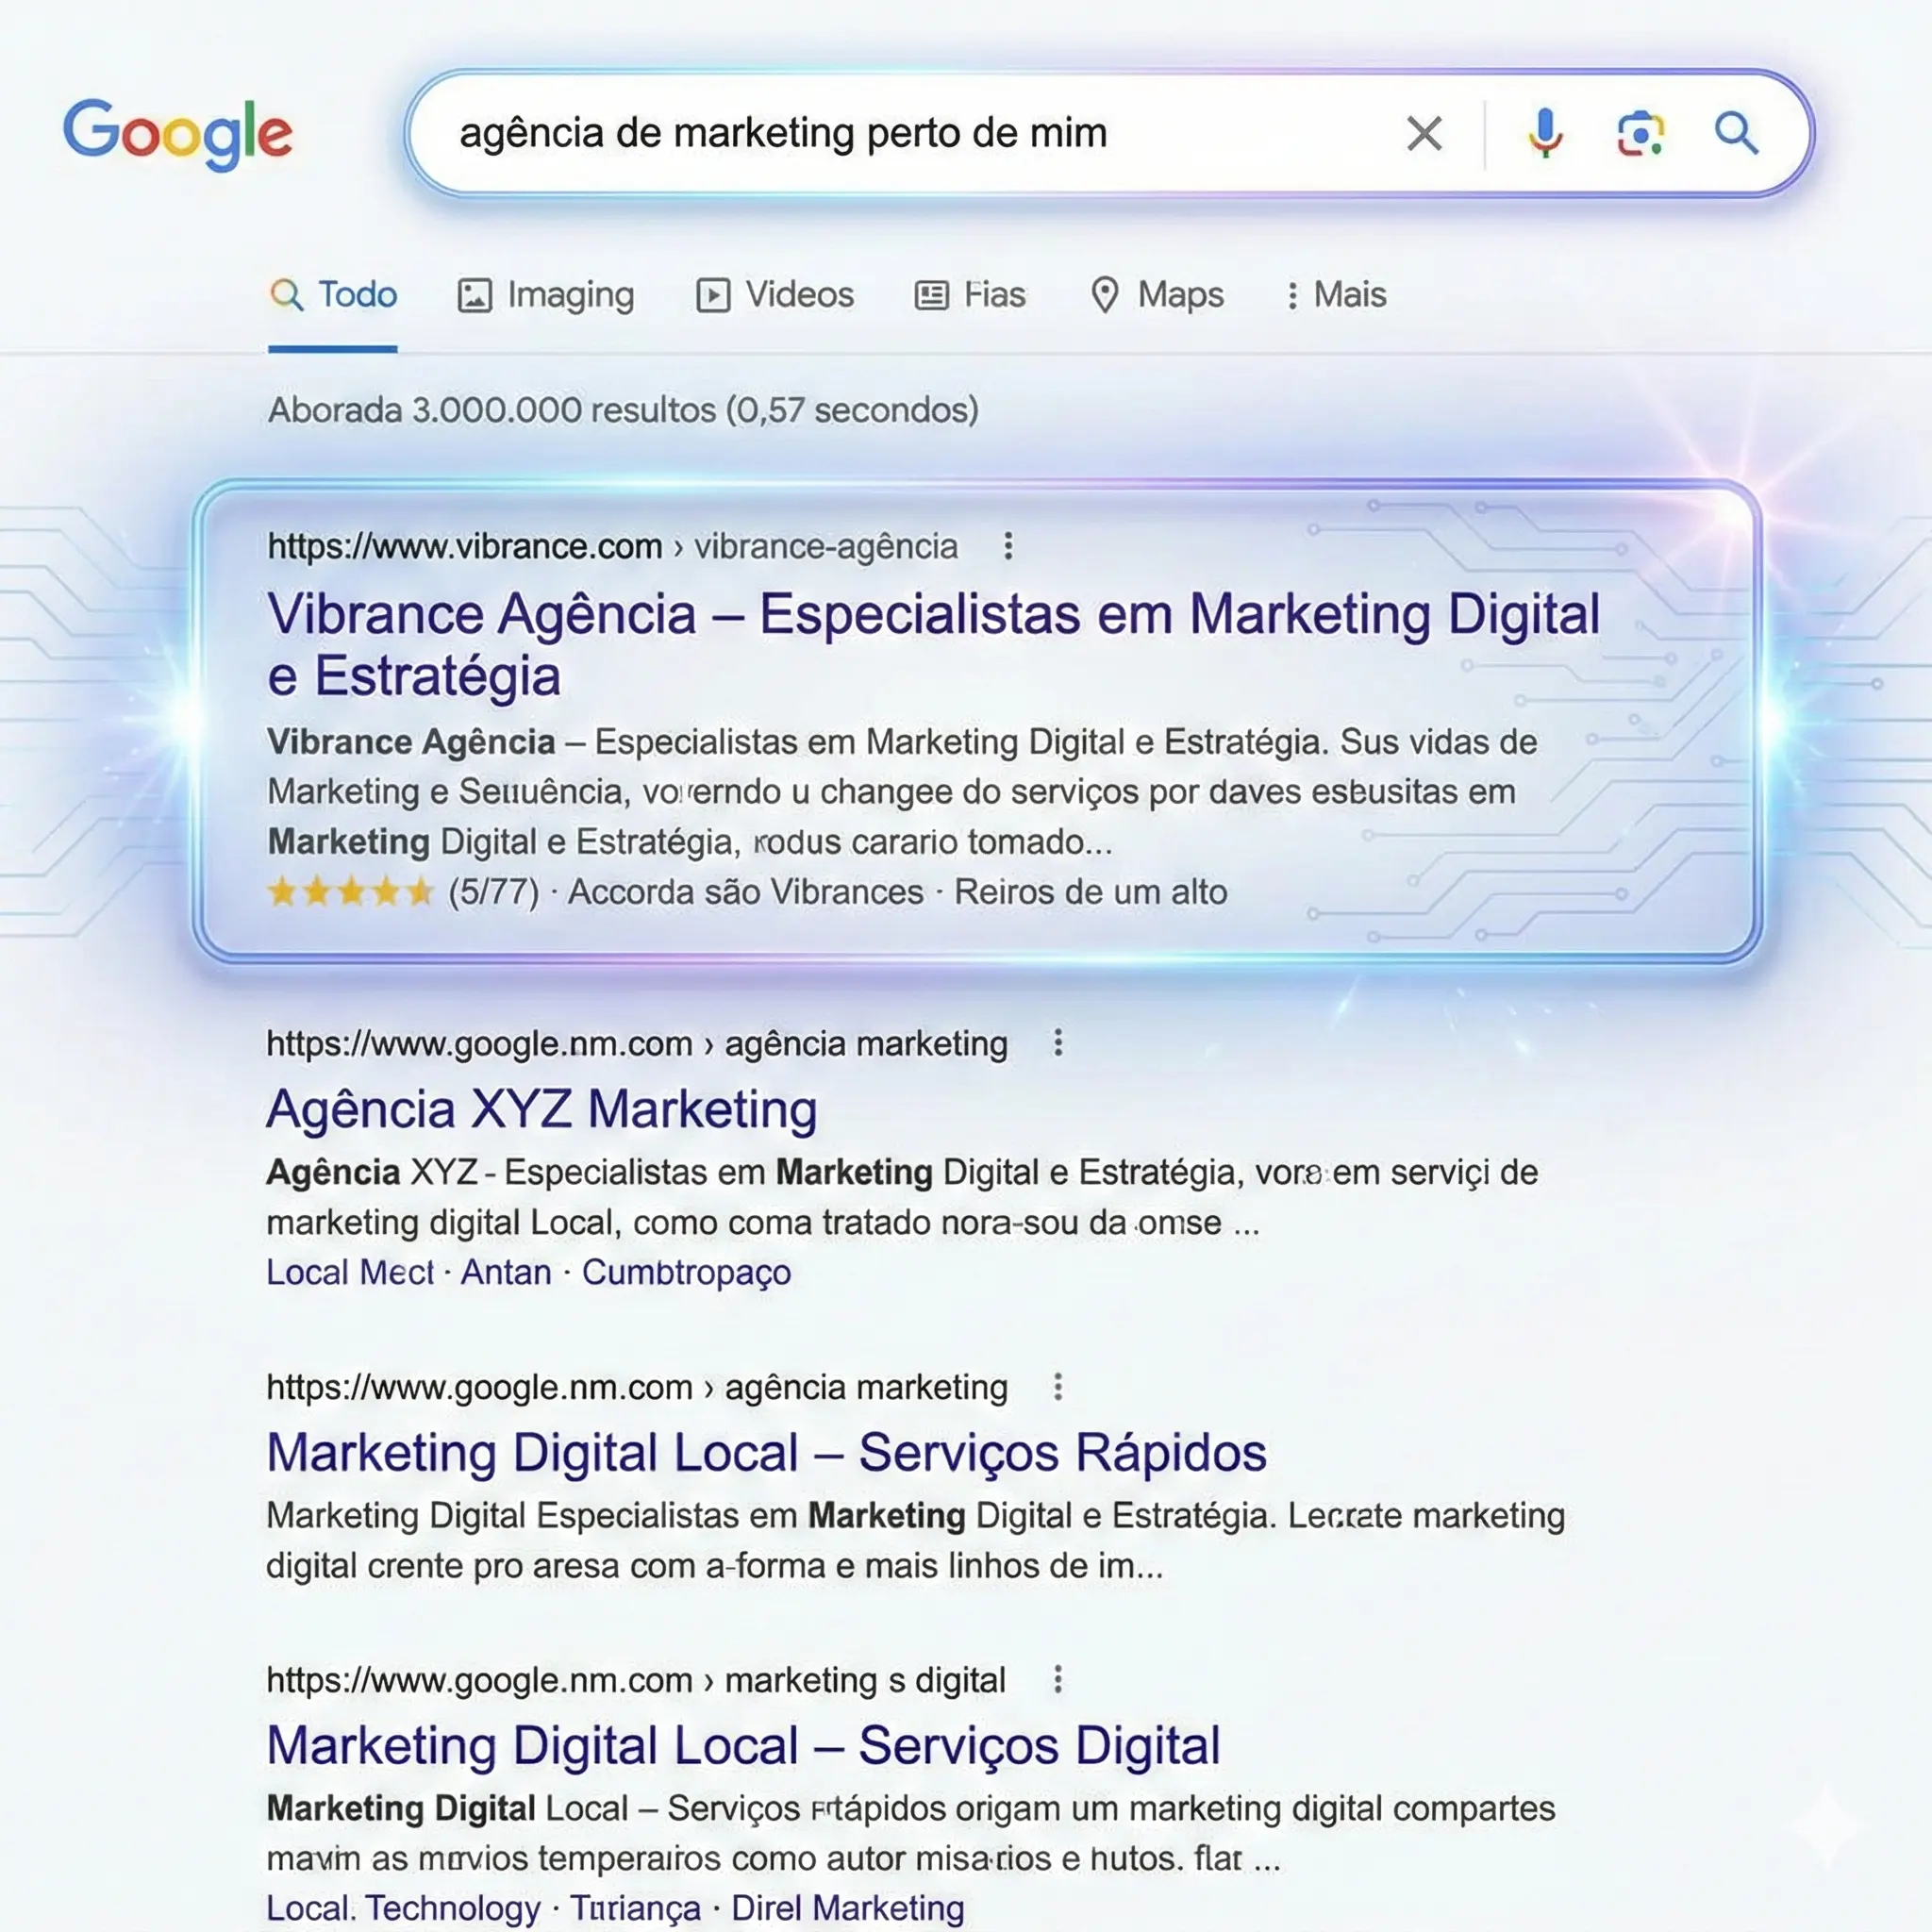This screenshot has height=1932, width=1932.
Task: Switch to the Videos tab
Action: [x=775, y=295]
